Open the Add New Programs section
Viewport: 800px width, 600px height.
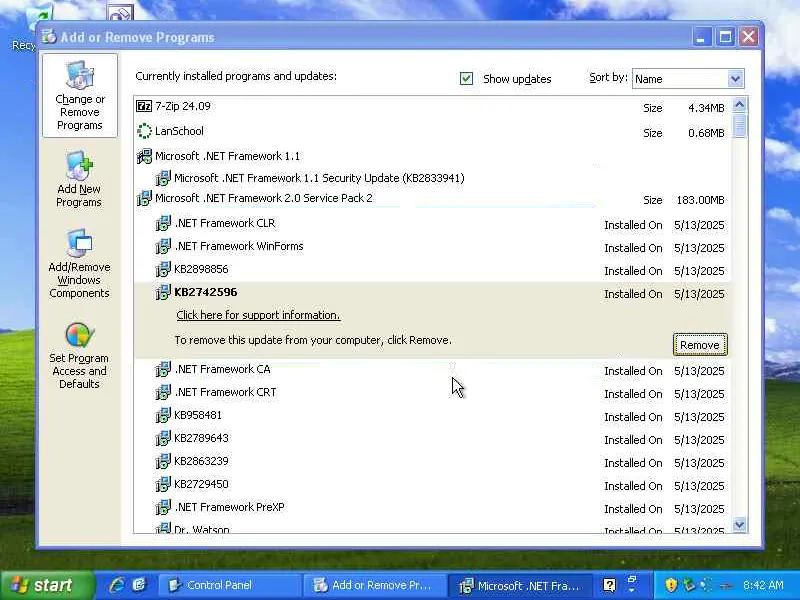click(x=79, y=179)
